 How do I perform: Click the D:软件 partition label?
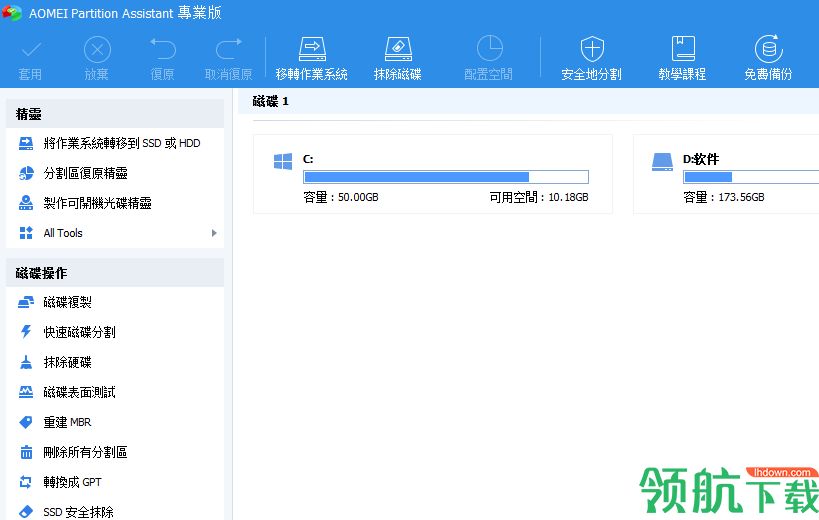coord(701,159)
